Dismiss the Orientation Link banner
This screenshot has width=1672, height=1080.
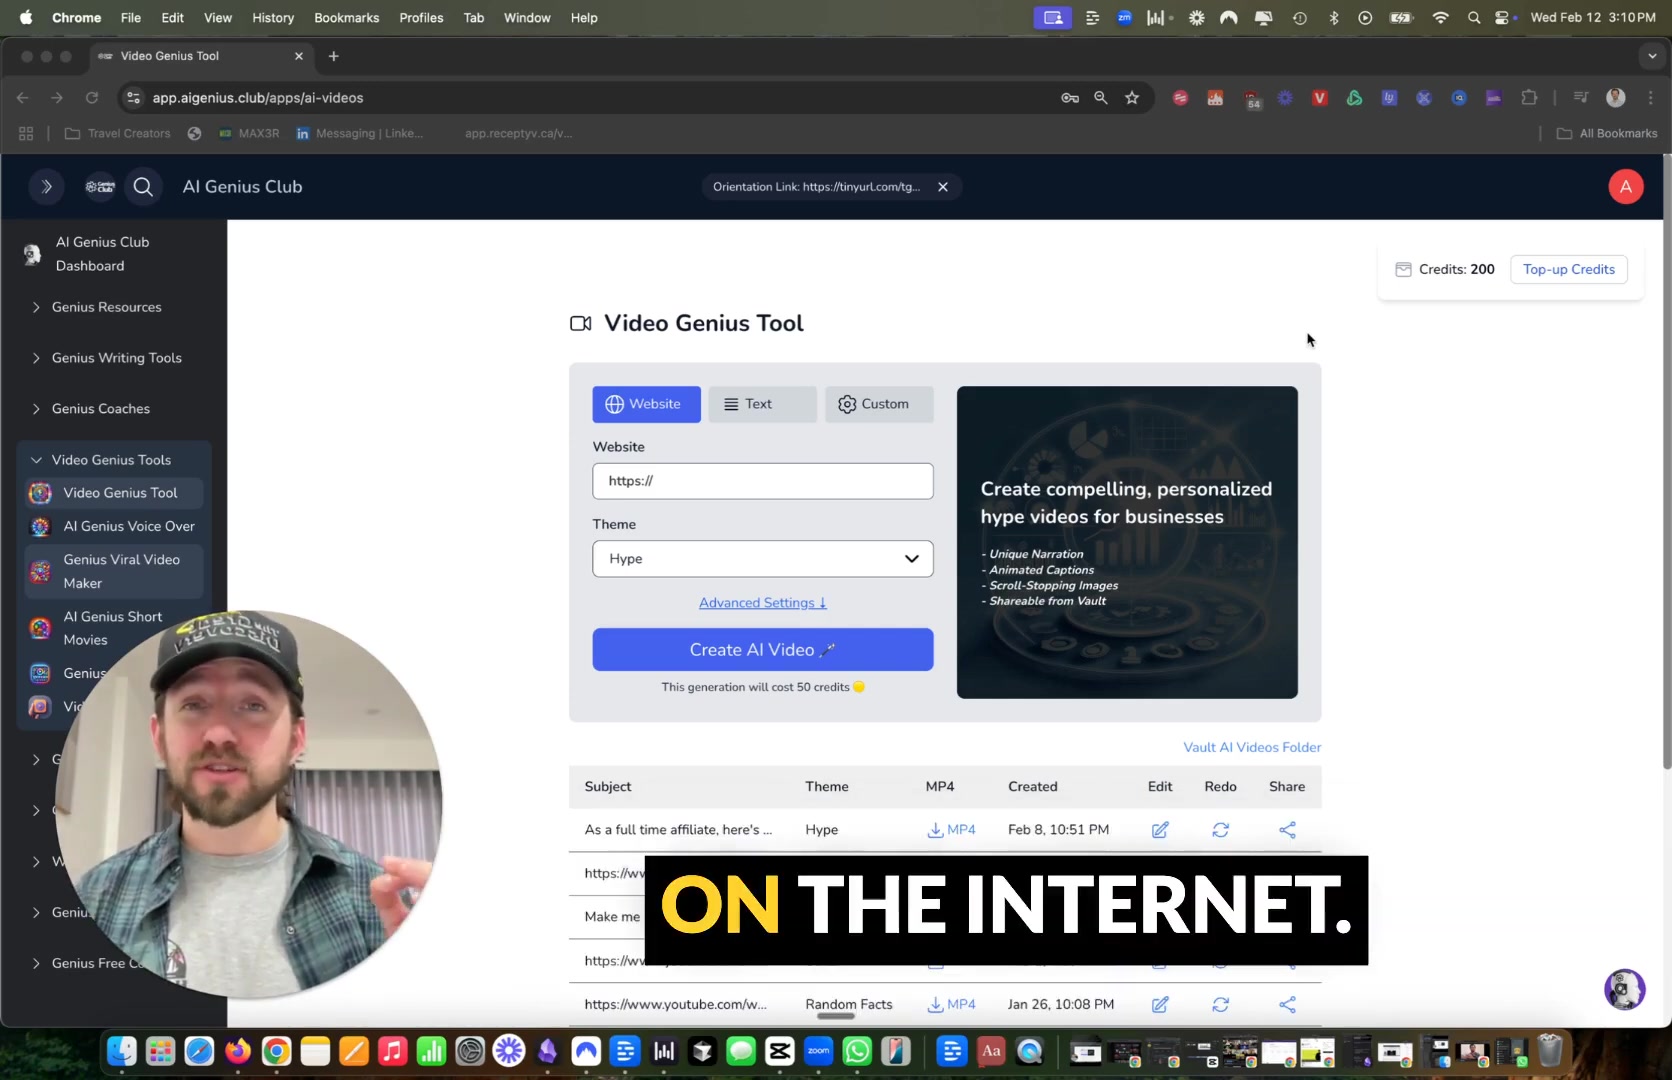(942, 187)
